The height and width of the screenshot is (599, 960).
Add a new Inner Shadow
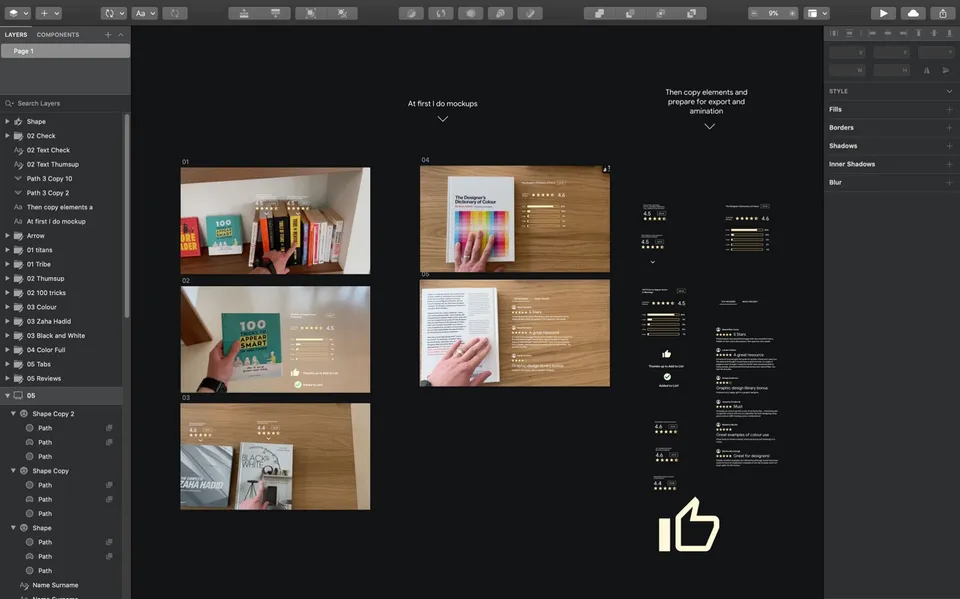coord(949,164)
